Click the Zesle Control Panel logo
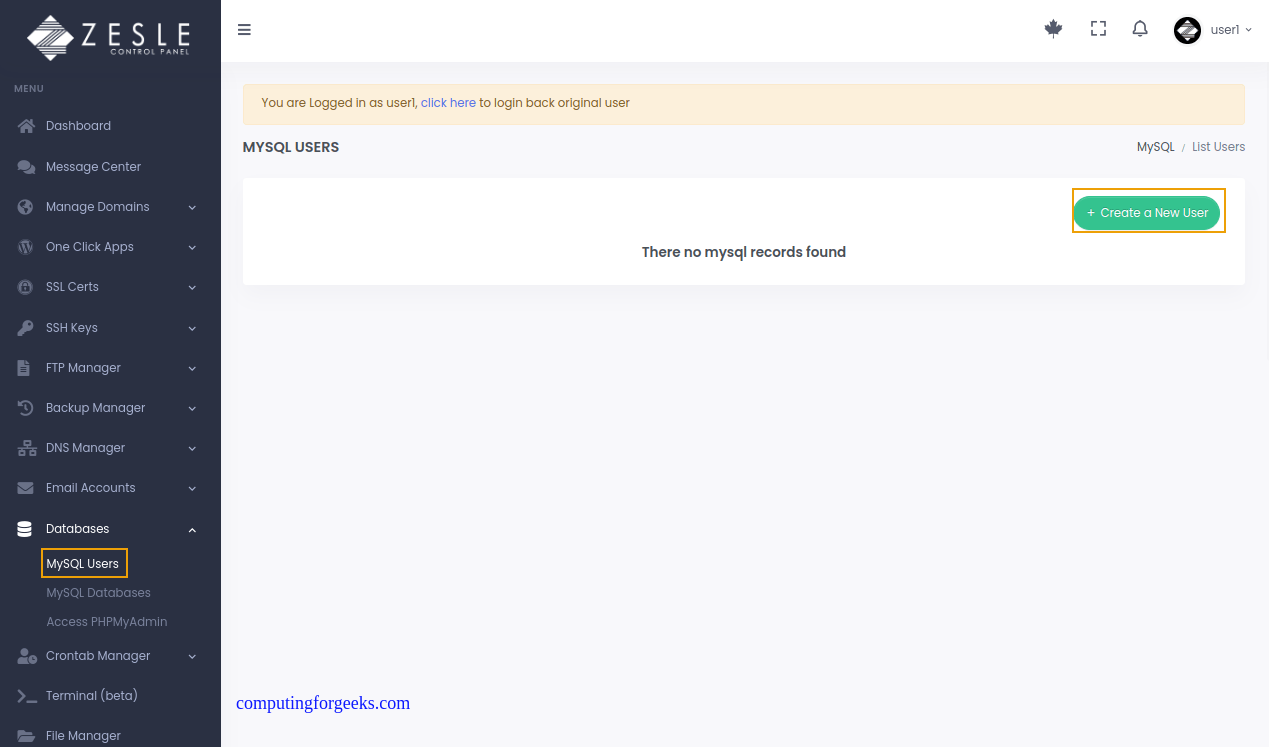 [109, 37]
